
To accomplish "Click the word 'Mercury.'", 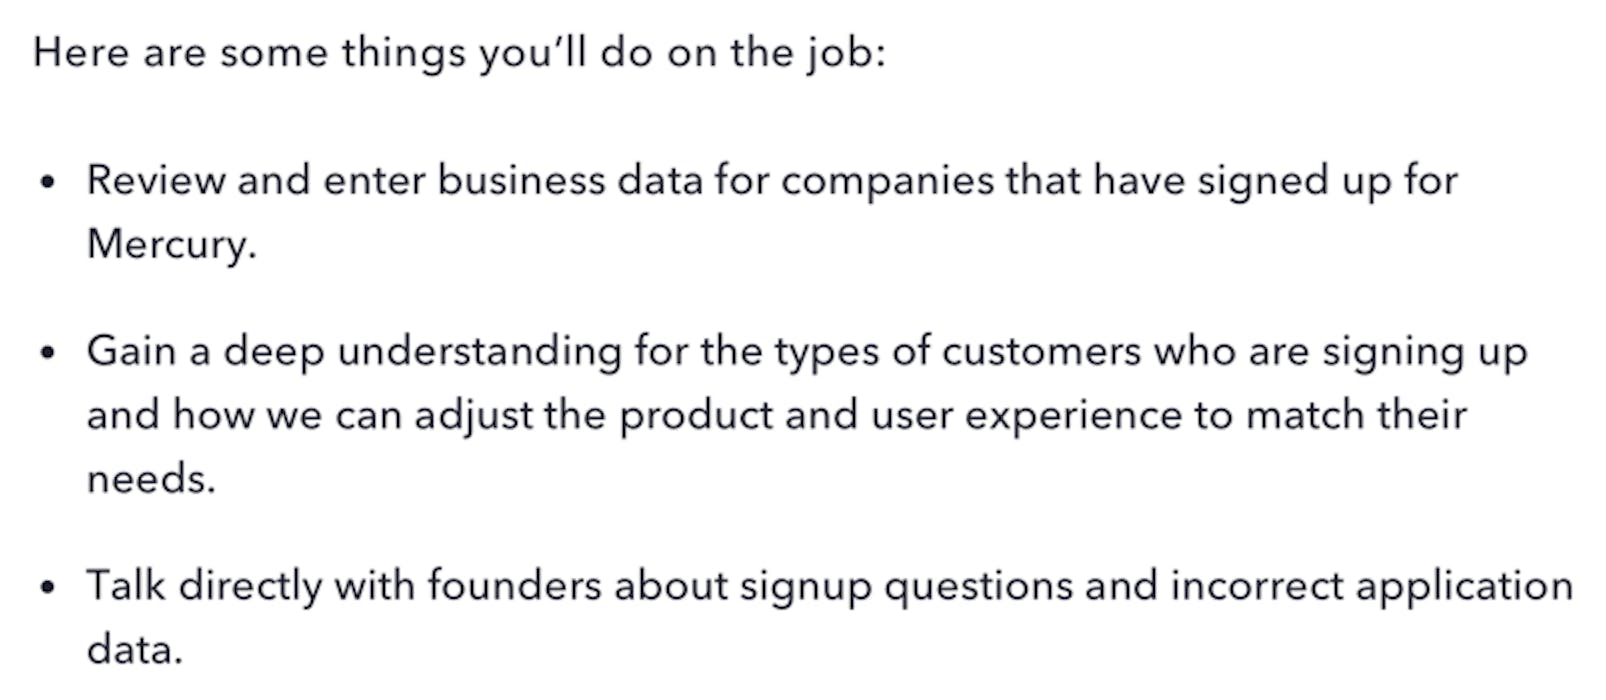I will (x=172, y=245).
